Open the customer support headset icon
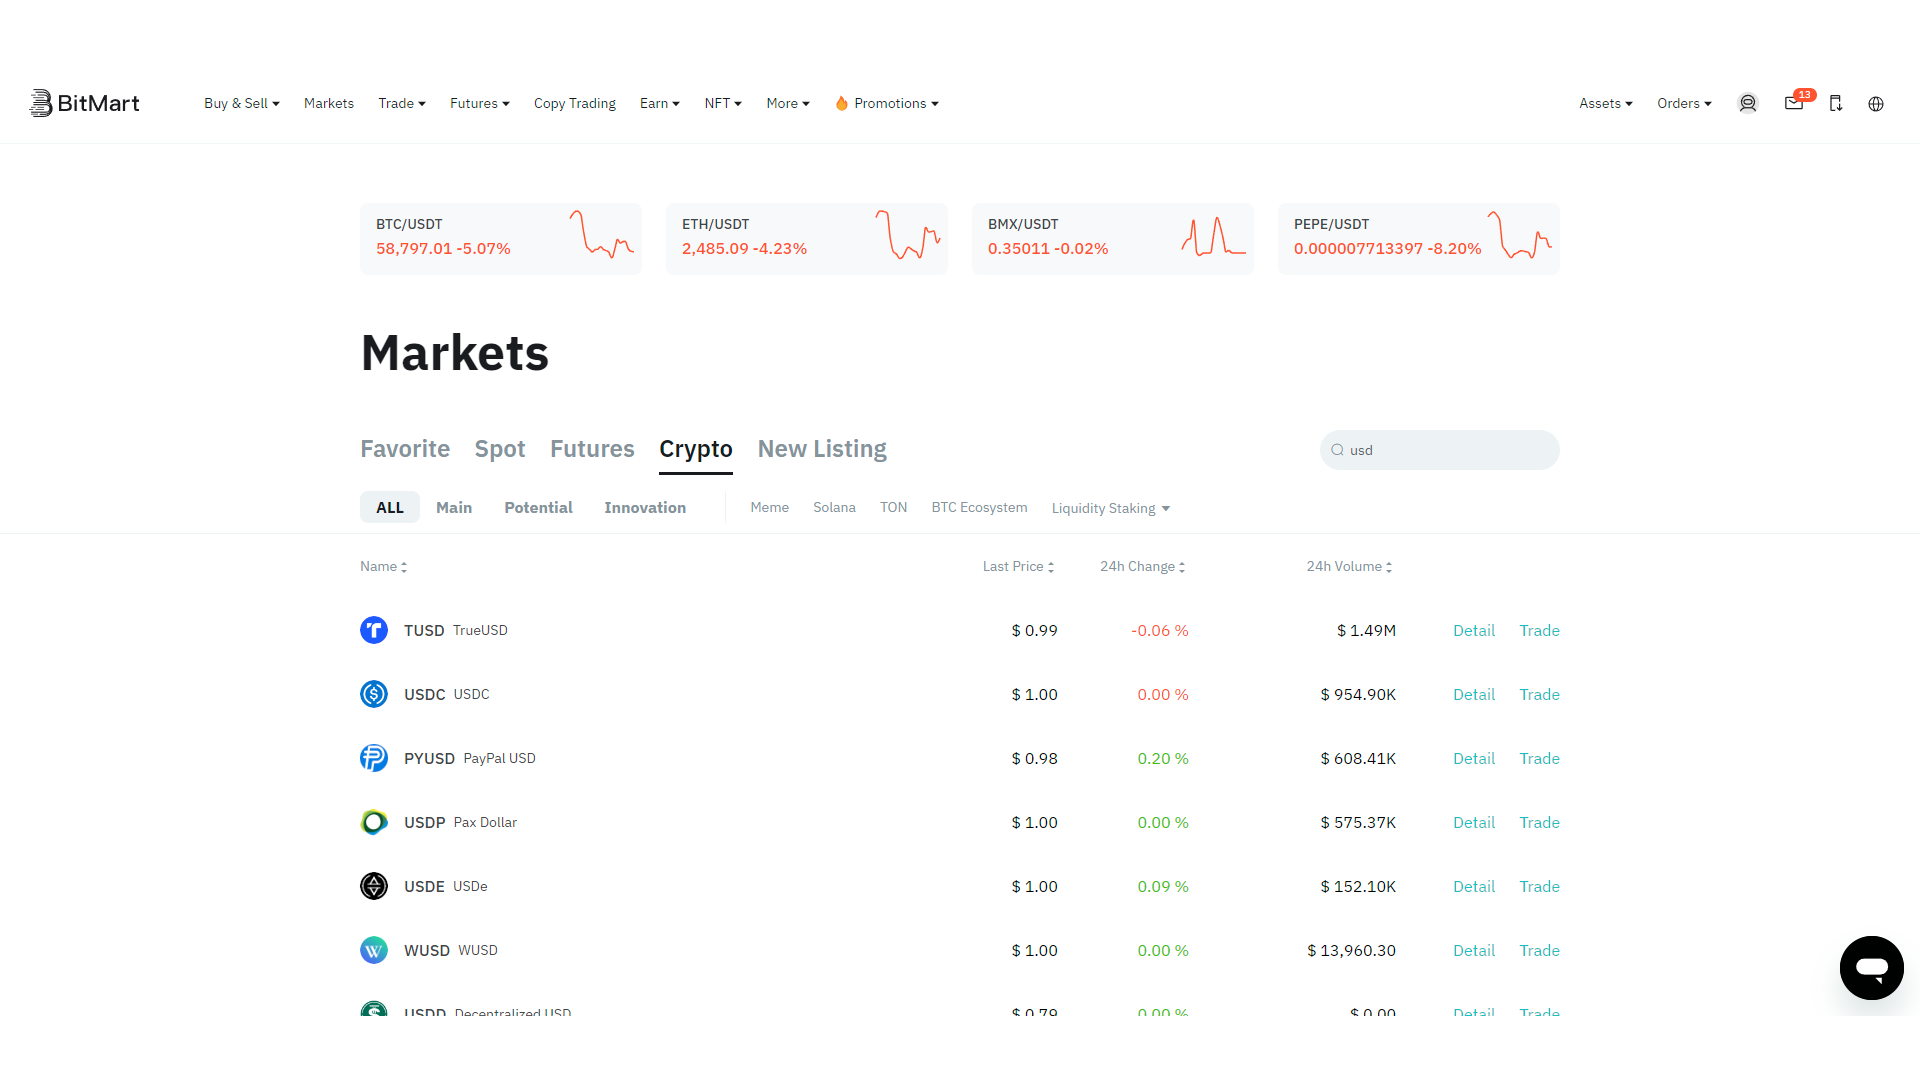The height and width of the screenshot is (1080, 1920). [x=1748, y=103]
